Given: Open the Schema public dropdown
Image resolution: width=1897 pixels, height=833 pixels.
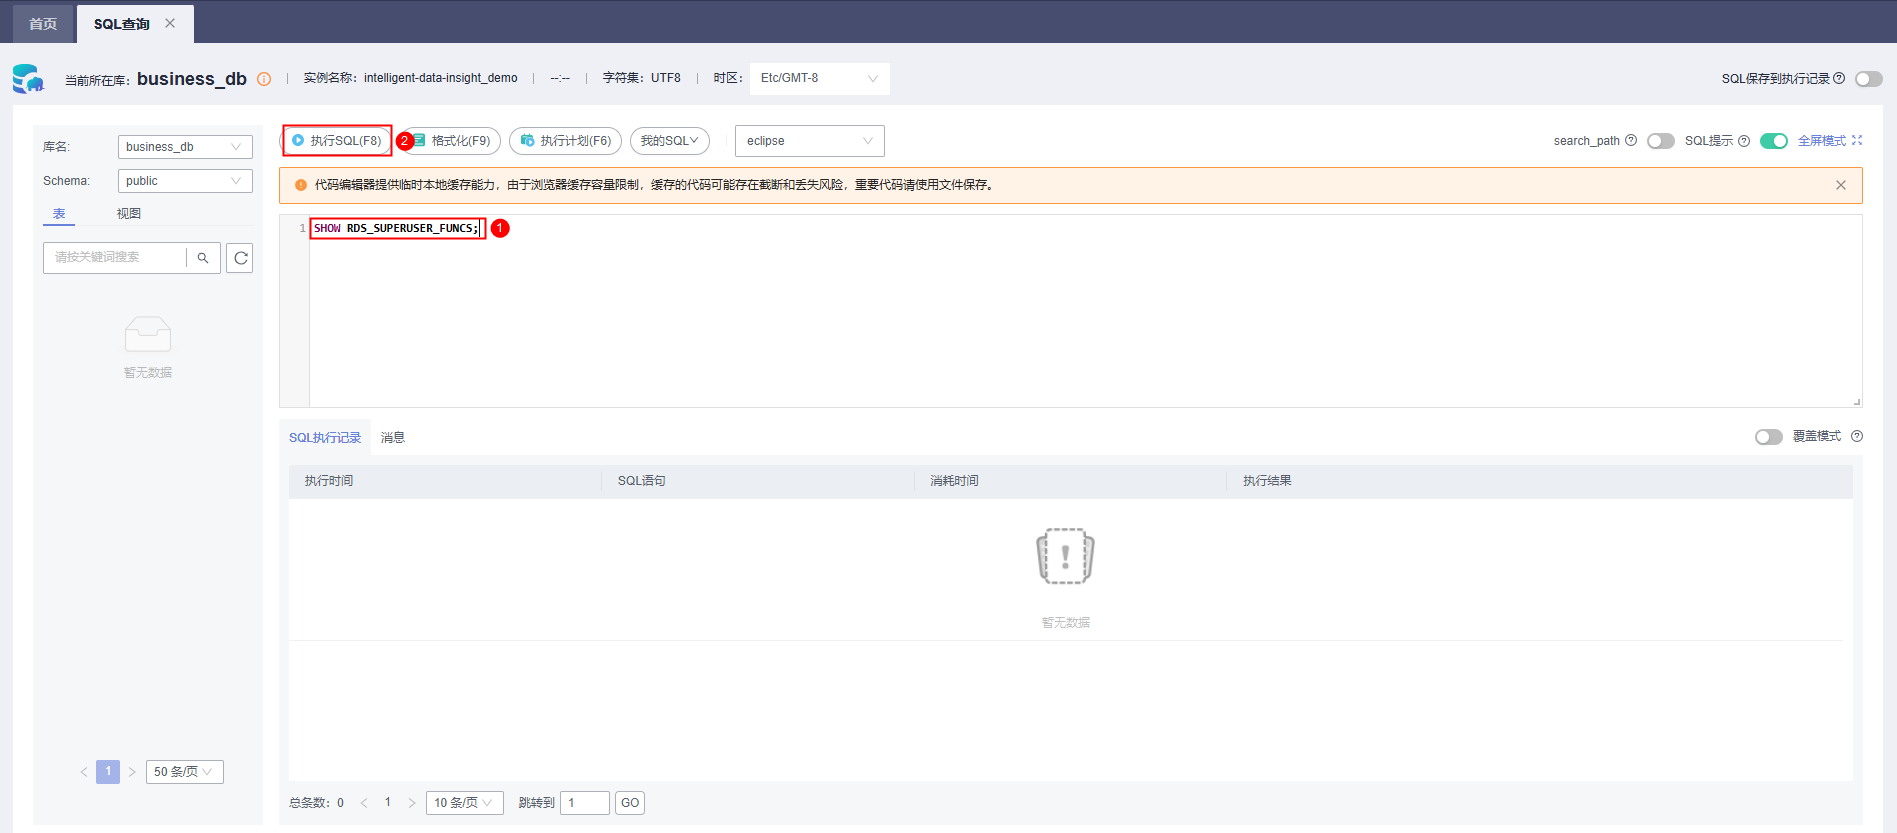Looking at the screenshot, I should pos(185,181).
